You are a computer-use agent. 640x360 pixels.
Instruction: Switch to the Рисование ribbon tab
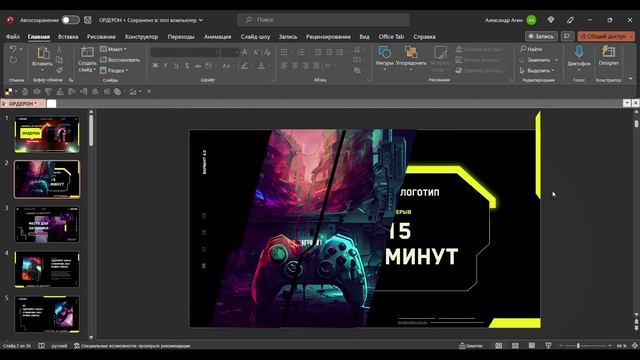[x=101, y=37]
